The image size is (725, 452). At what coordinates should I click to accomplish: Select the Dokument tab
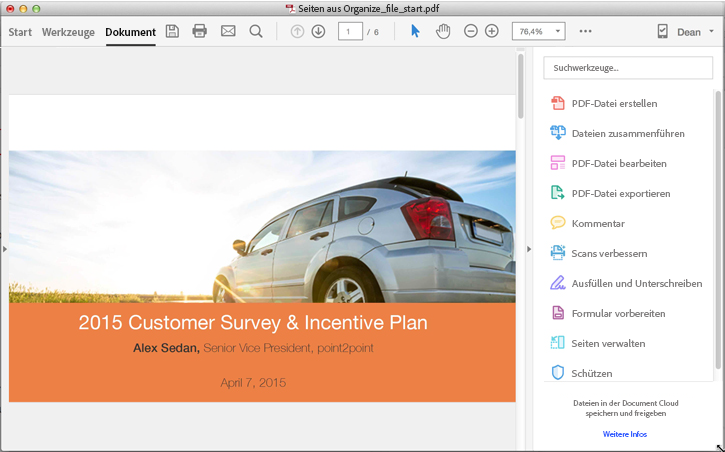130,32
